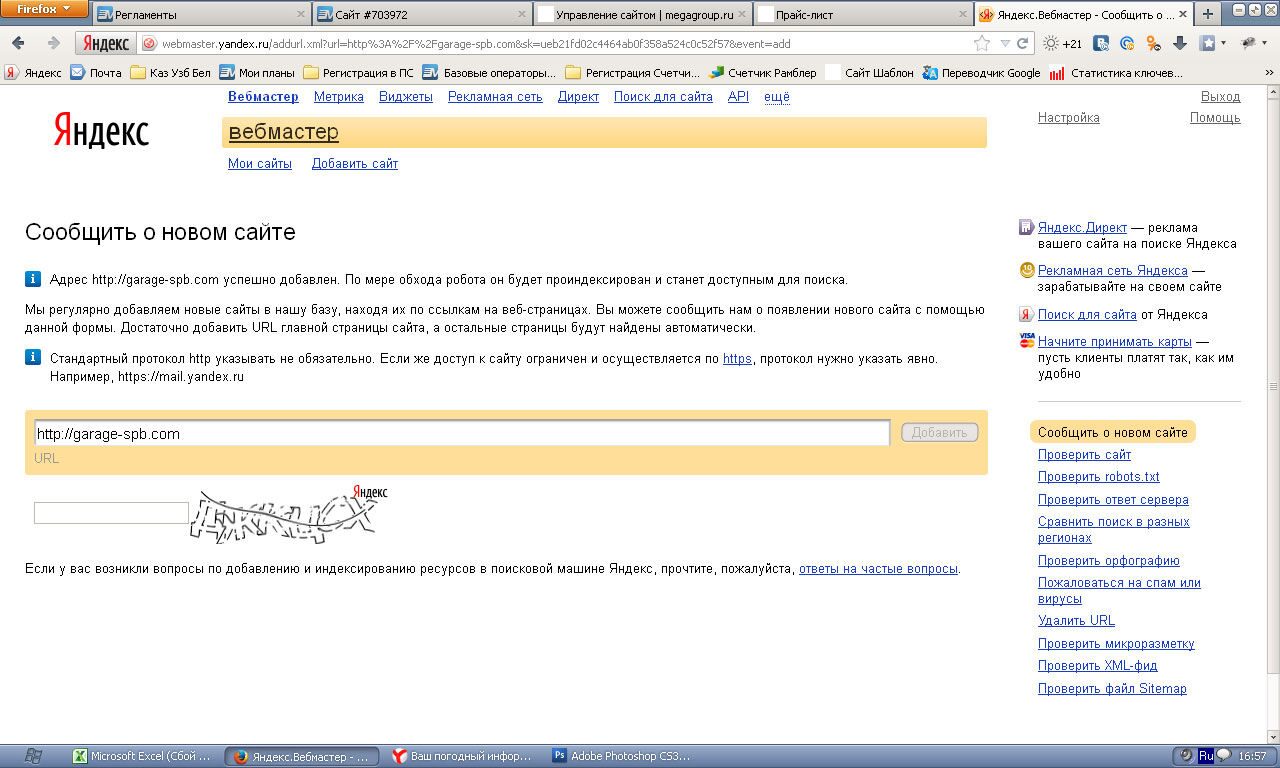Screen dimensions: 1280x768
Task: Click the browser Forward arrow
Action: point(53,43)
